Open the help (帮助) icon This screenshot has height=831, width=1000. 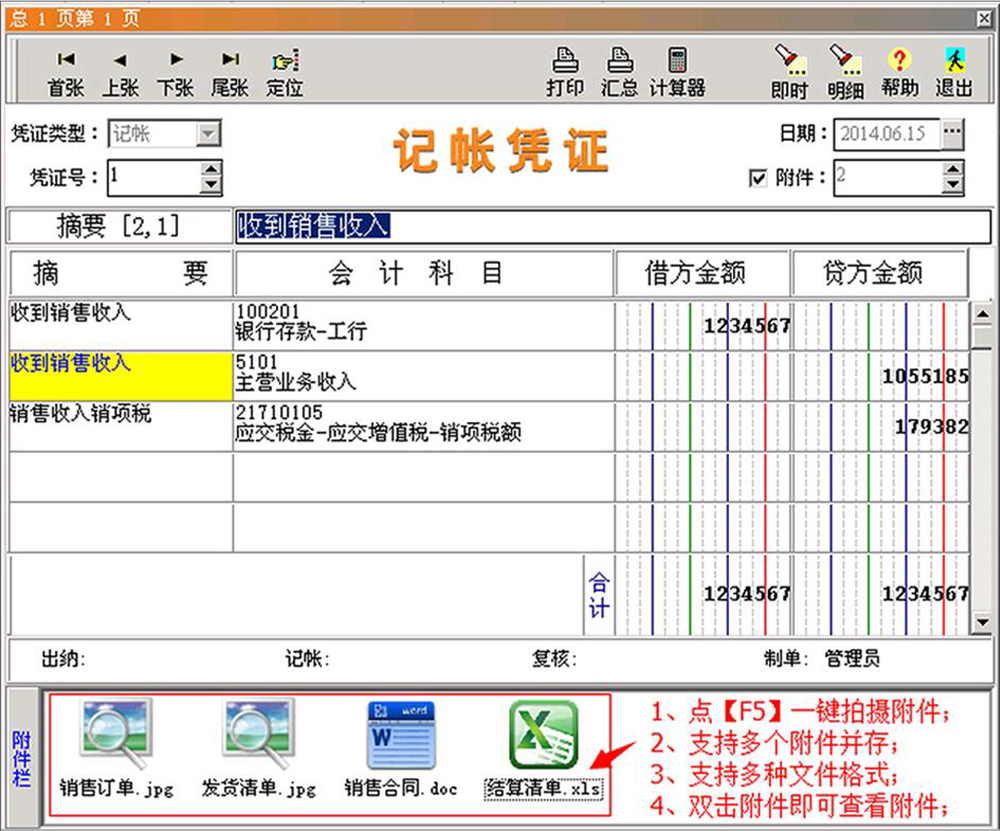900,73
